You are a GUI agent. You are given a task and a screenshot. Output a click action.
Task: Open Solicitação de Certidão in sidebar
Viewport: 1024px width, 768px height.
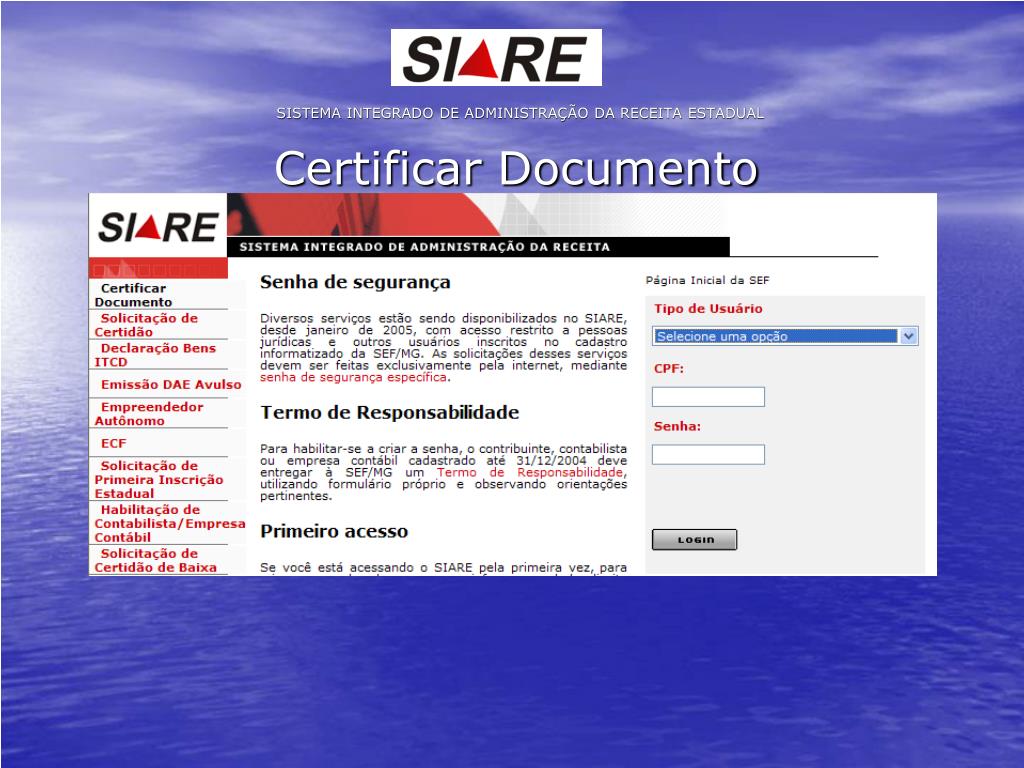pyautogui.click(x=146, y=325)
